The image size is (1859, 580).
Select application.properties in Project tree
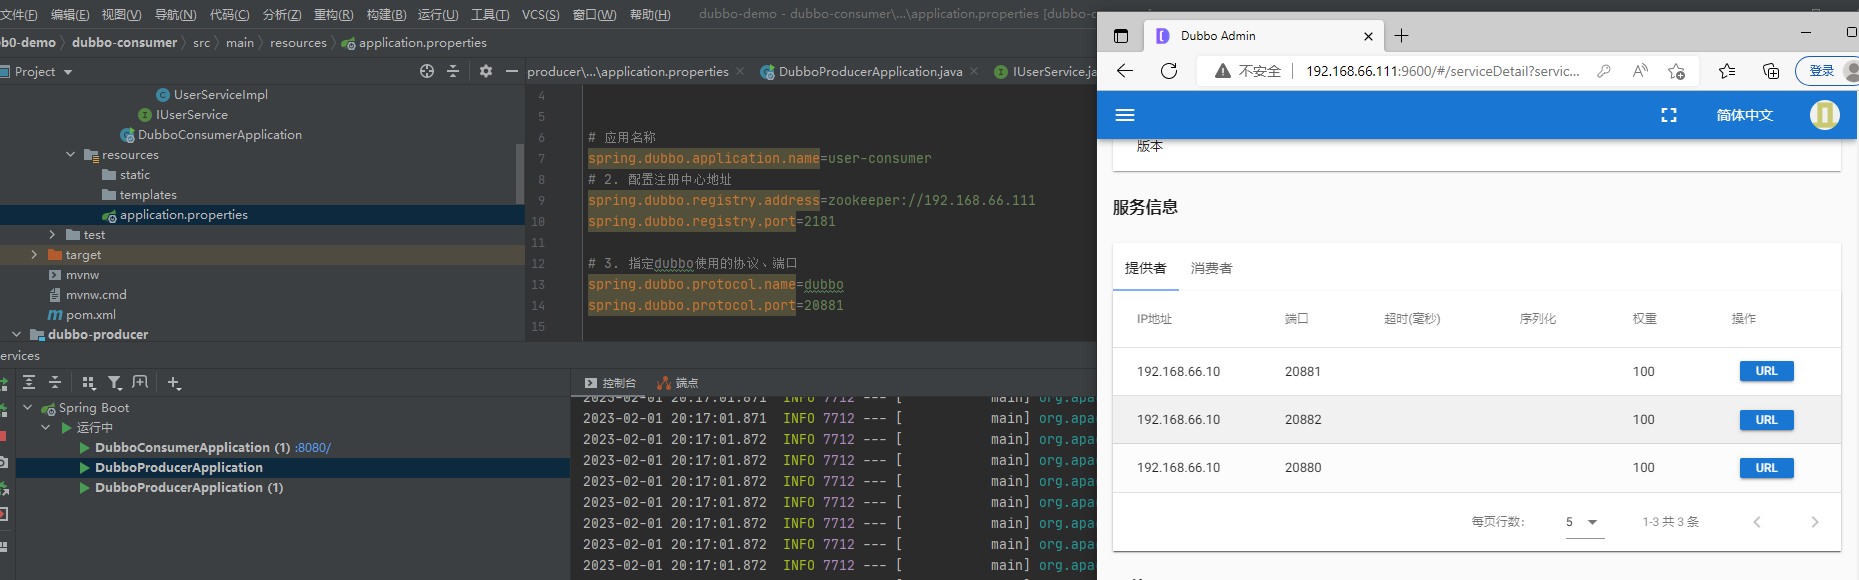tap(184, 215)
